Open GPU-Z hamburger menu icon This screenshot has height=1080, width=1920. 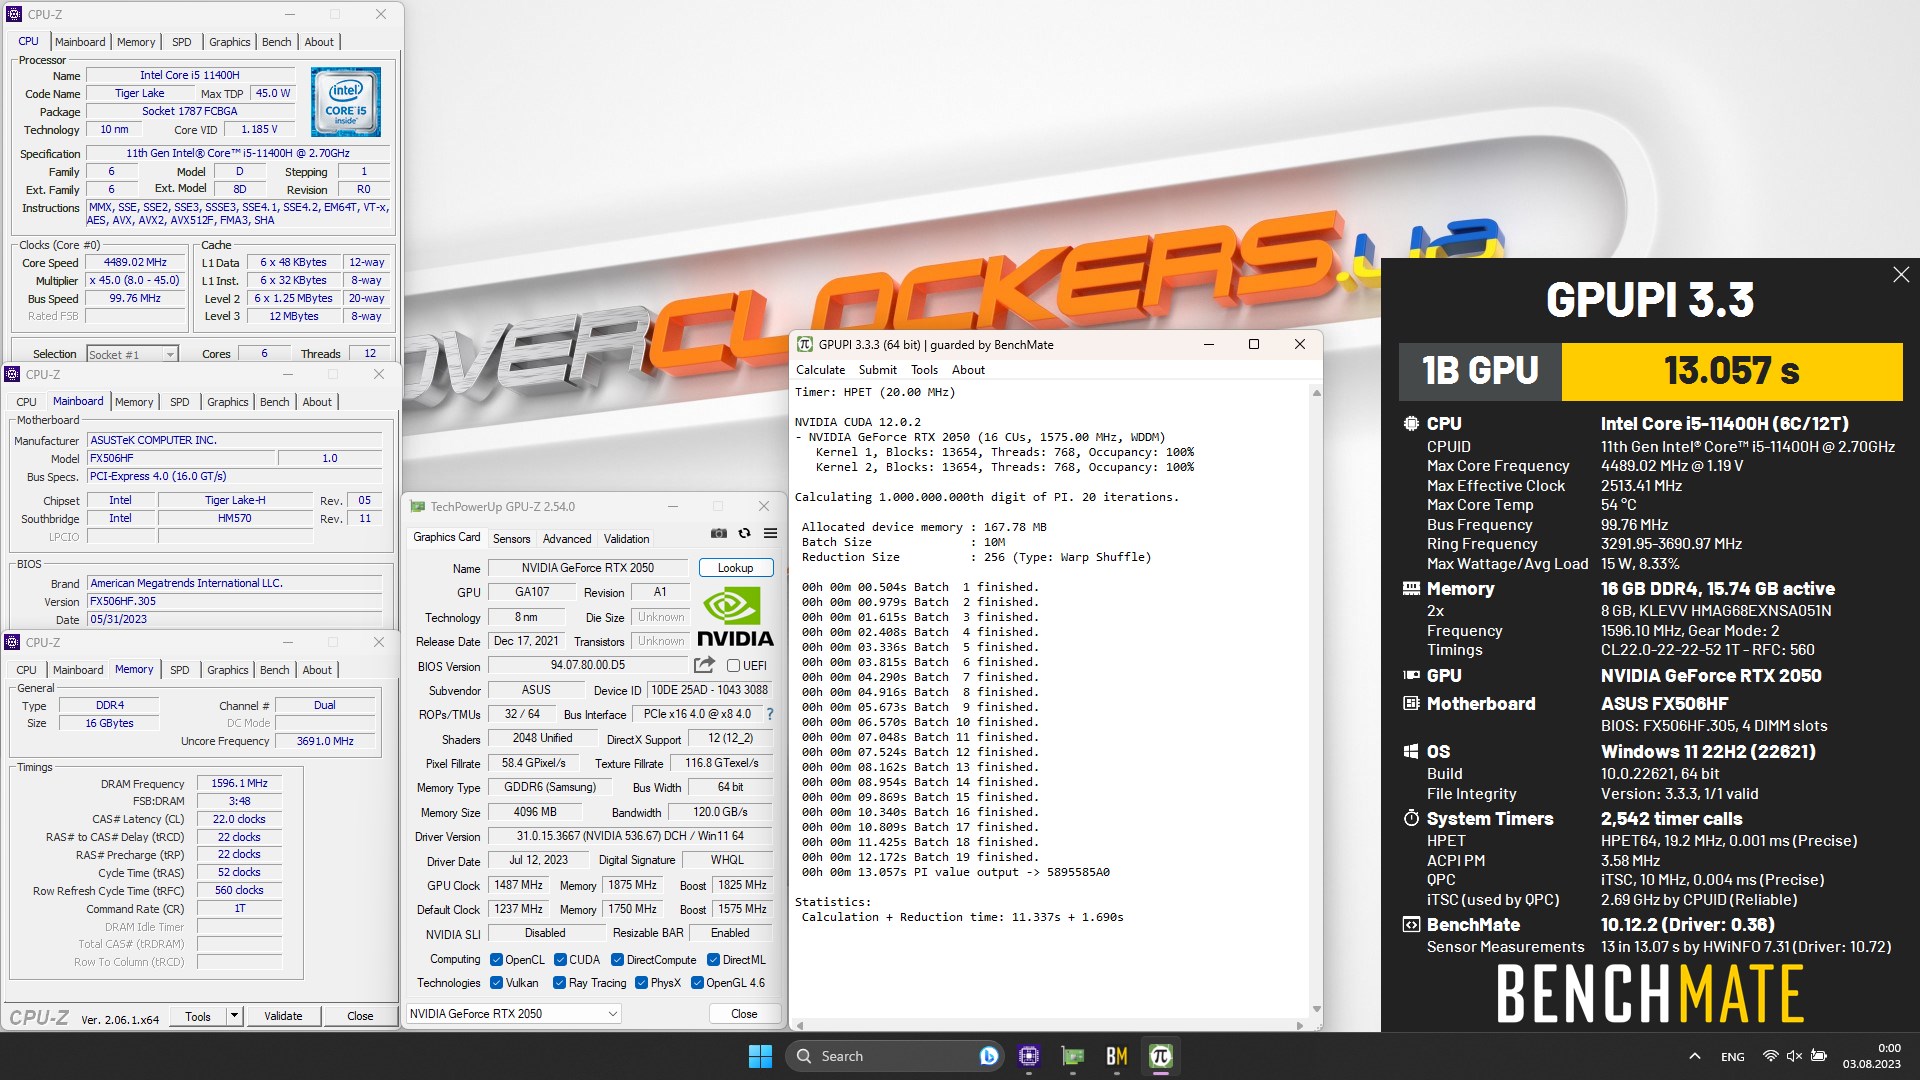tap(770, 533)
